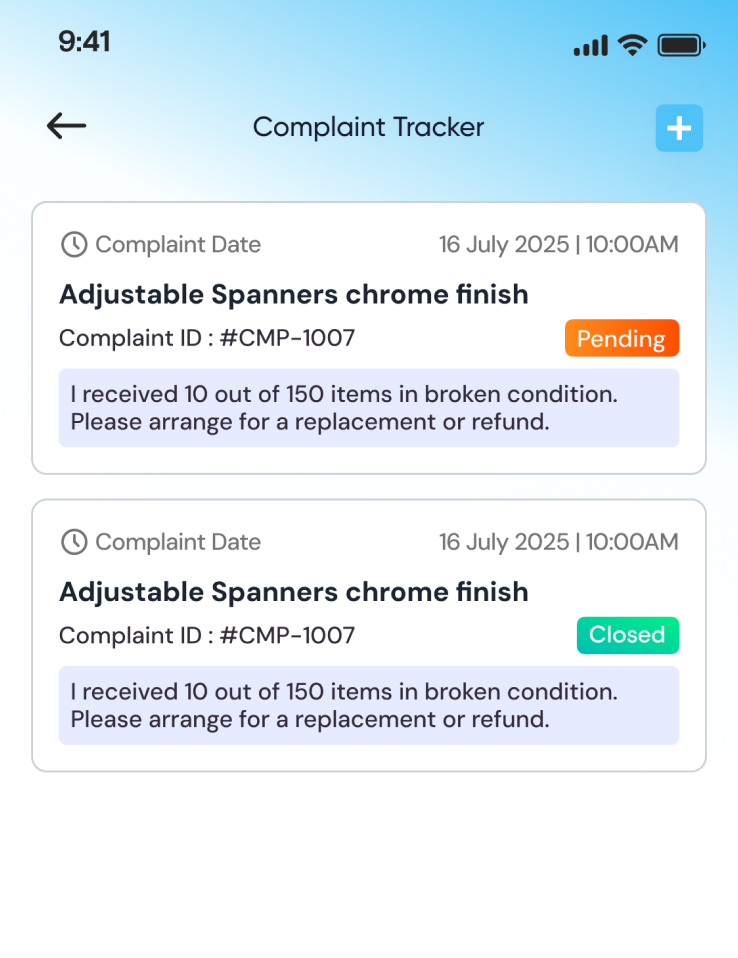This screenshot has height=958, width=738.
Task: Tap the Complaint Date label in the first card
Action: (178, 244)
